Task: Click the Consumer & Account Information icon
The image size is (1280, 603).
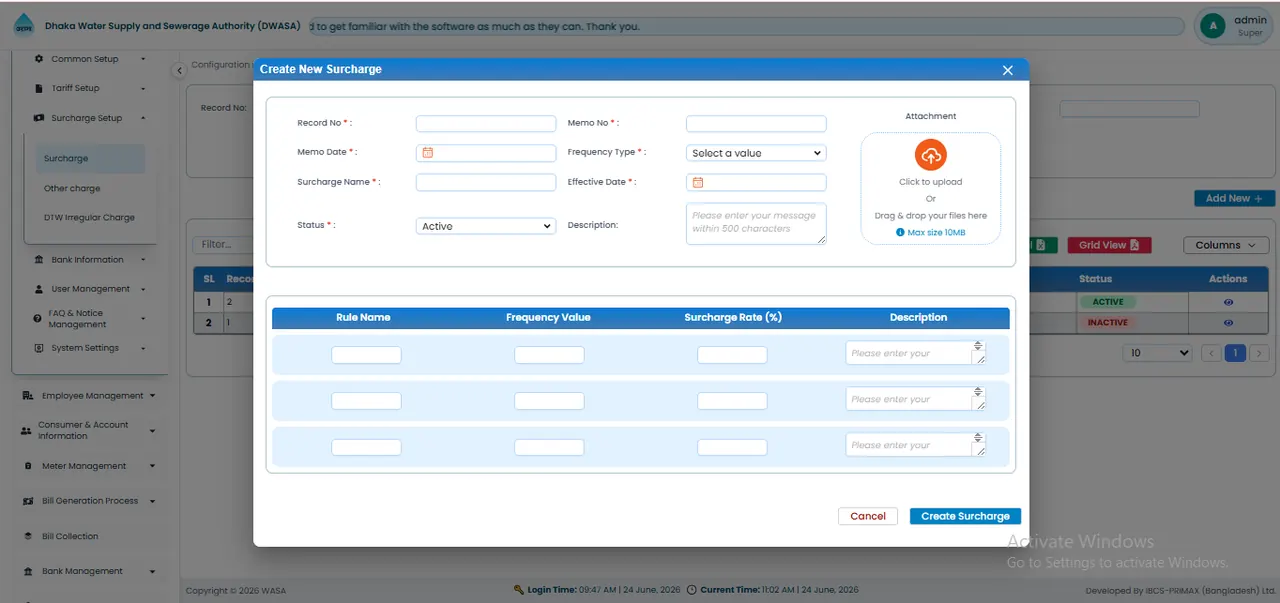Action: coord(26,431)
